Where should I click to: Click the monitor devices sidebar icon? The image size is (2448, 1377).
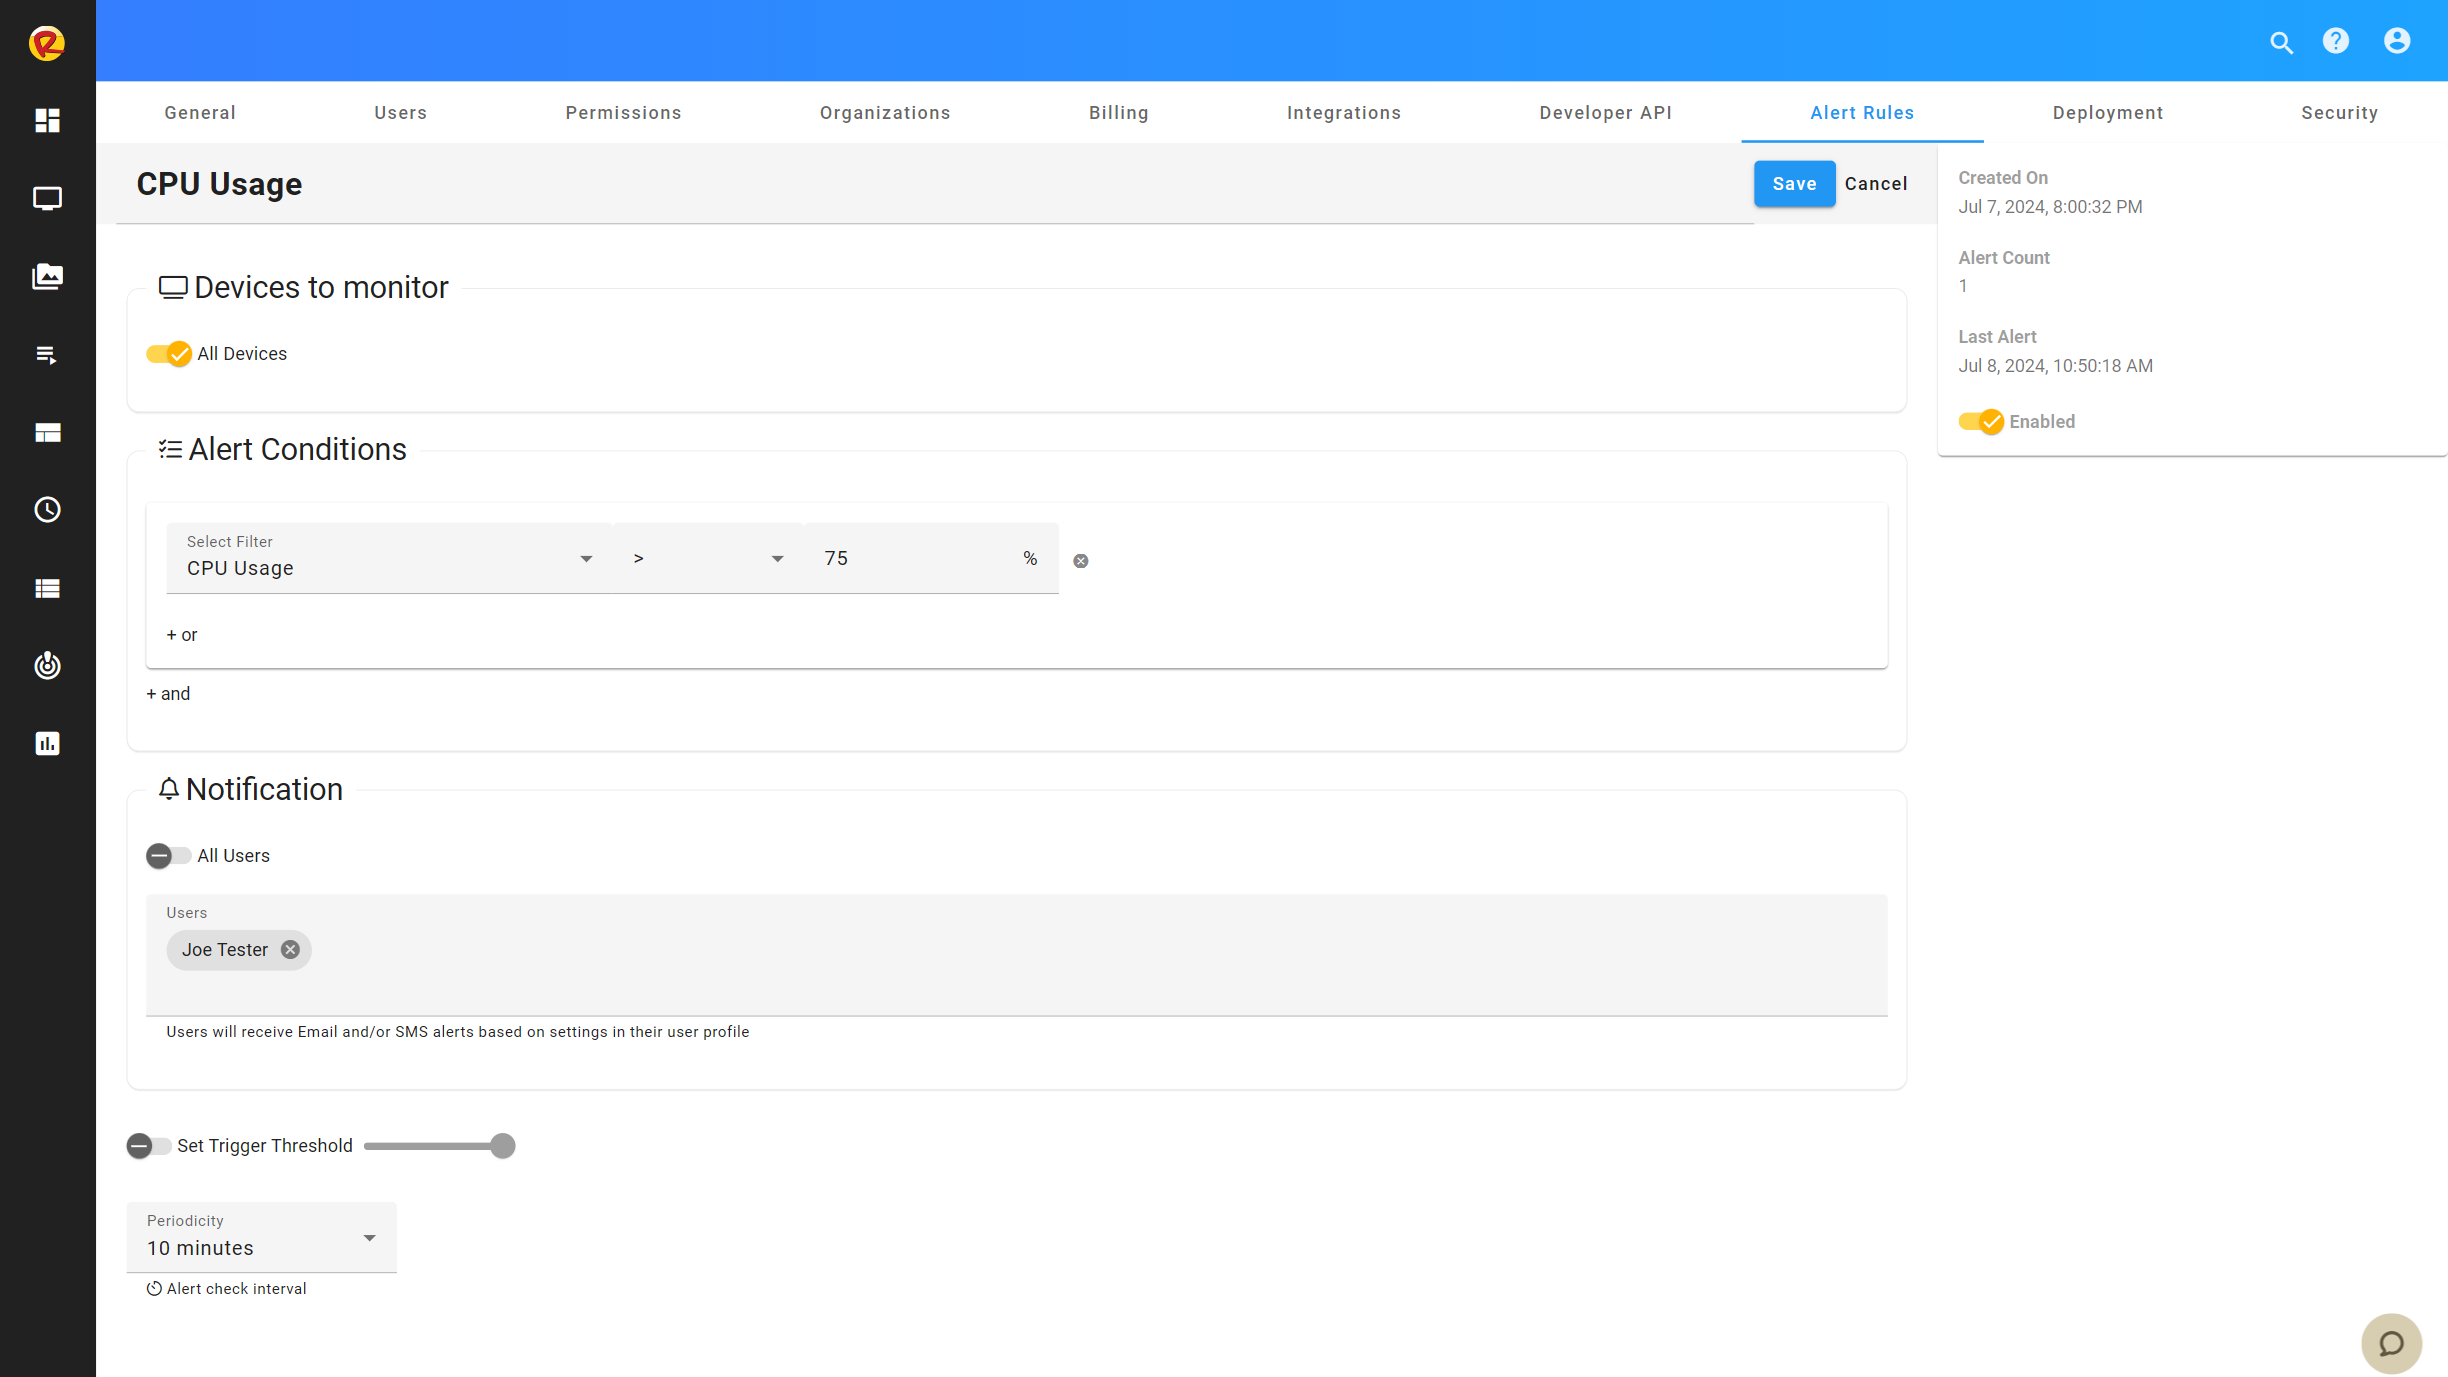pos(47,198)
